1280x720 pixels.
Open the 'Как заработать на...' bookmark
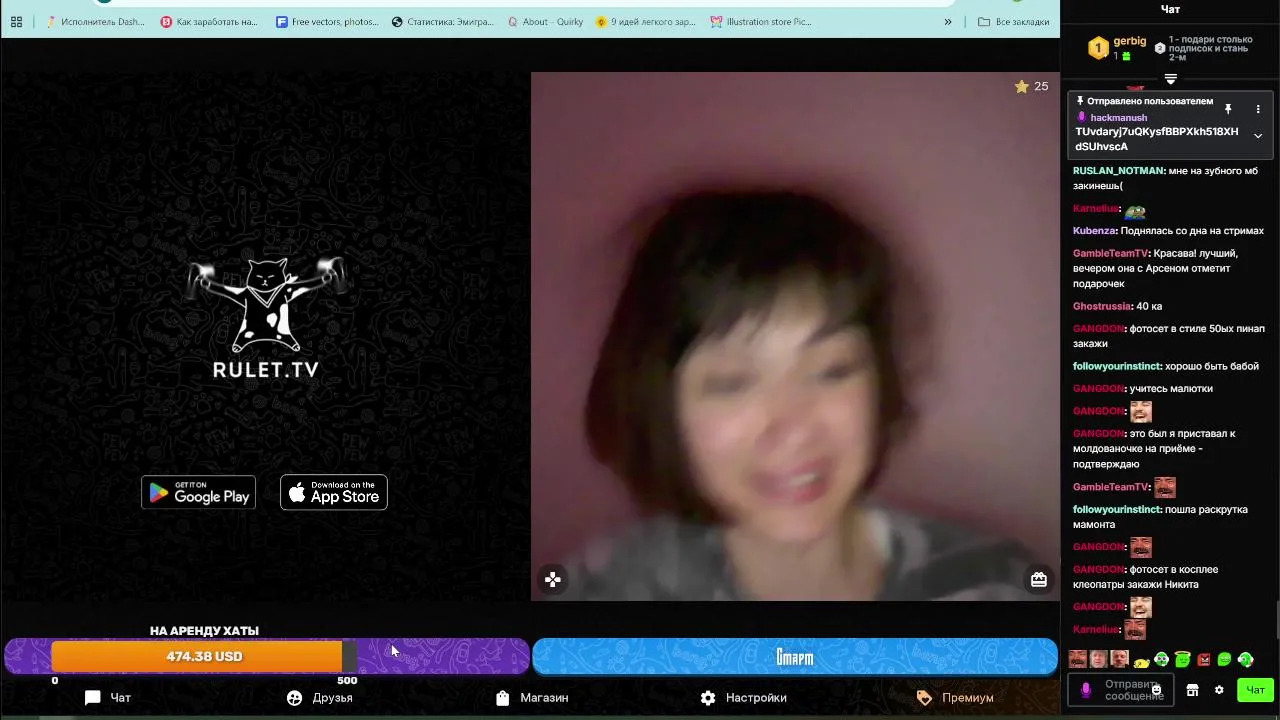point(209,21)
